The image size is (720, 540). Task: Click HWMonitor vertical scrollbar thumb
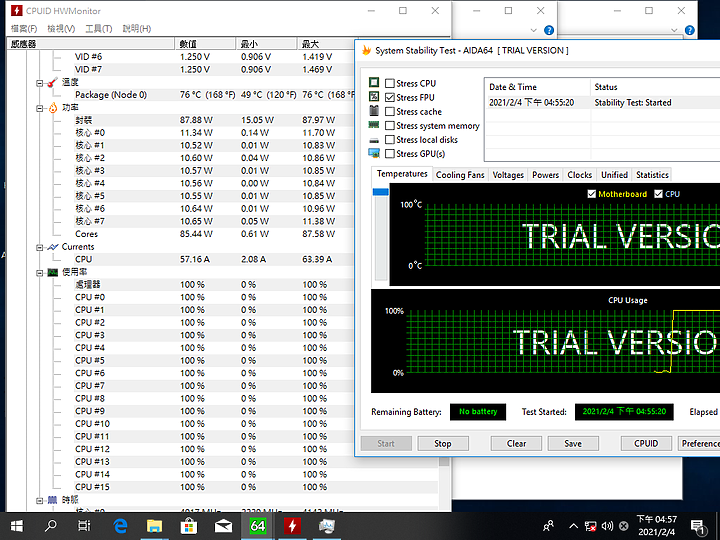[x=444, y=461]
